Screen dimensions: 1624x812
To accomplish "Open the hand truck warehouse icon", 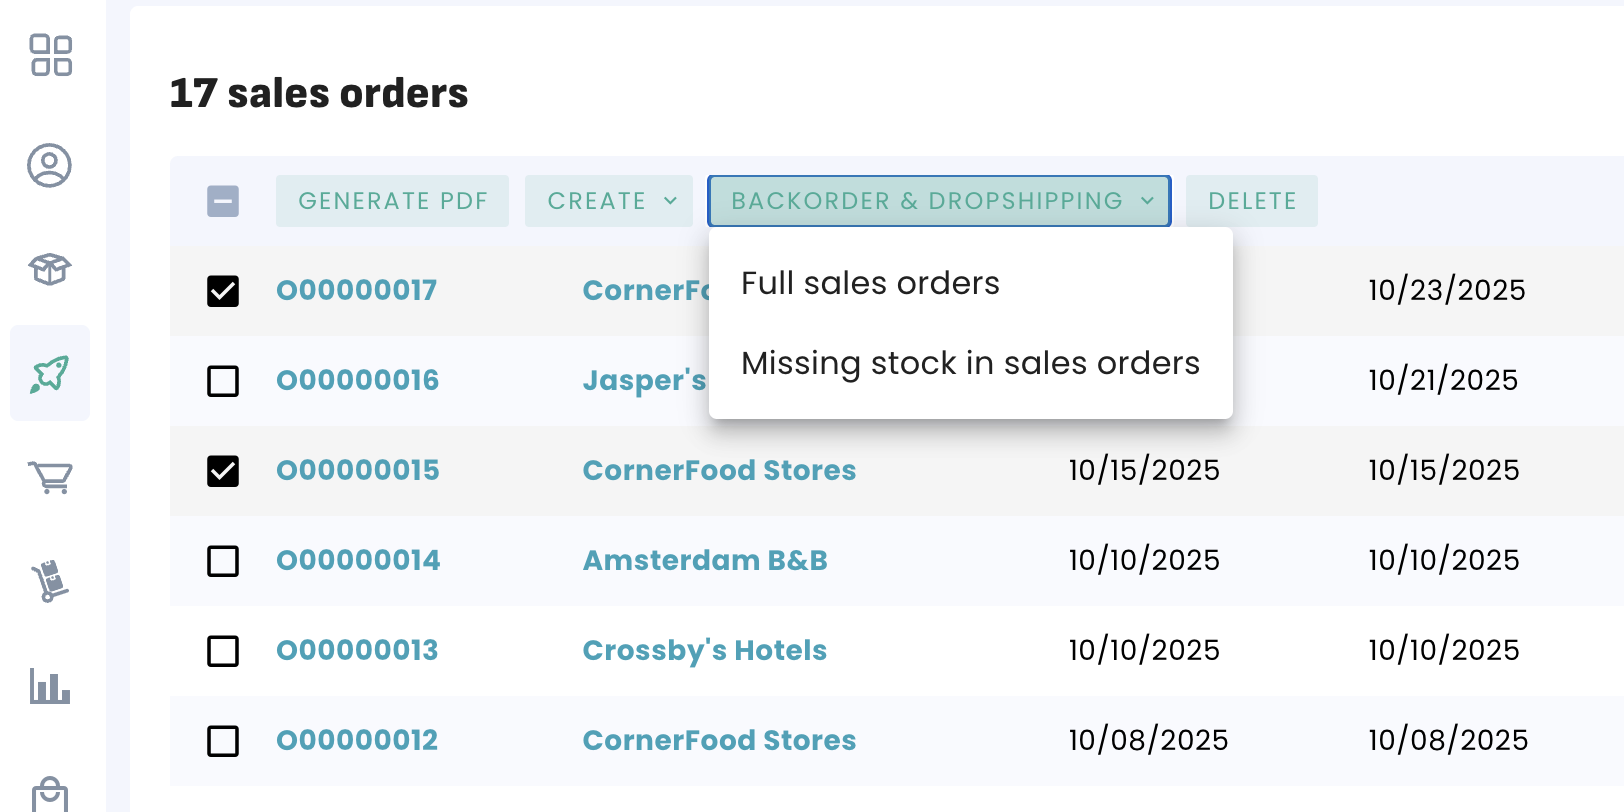I will pyautogui.click(x=49, y=581).
